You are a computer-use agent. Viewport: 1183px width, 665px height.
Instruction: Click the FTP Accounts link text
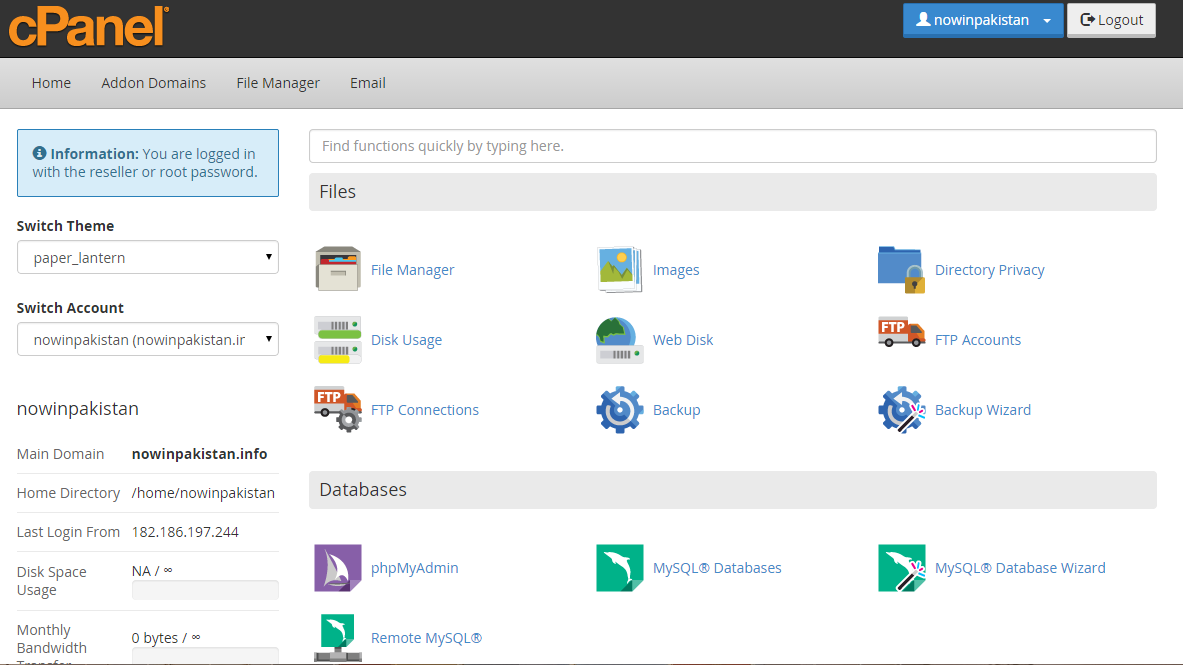tap(978, 340)
